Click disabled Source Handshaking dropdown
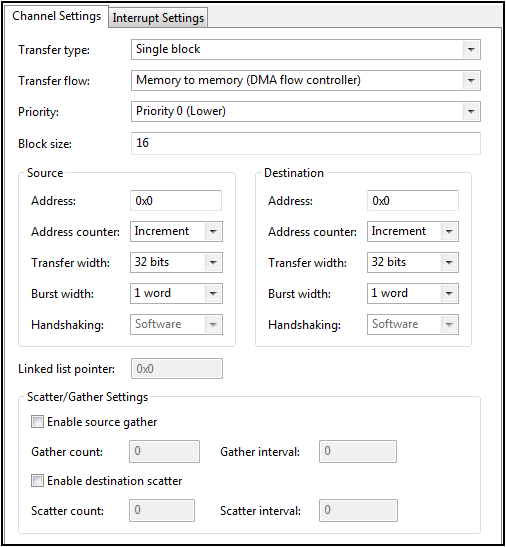 (x=176, y=324)
